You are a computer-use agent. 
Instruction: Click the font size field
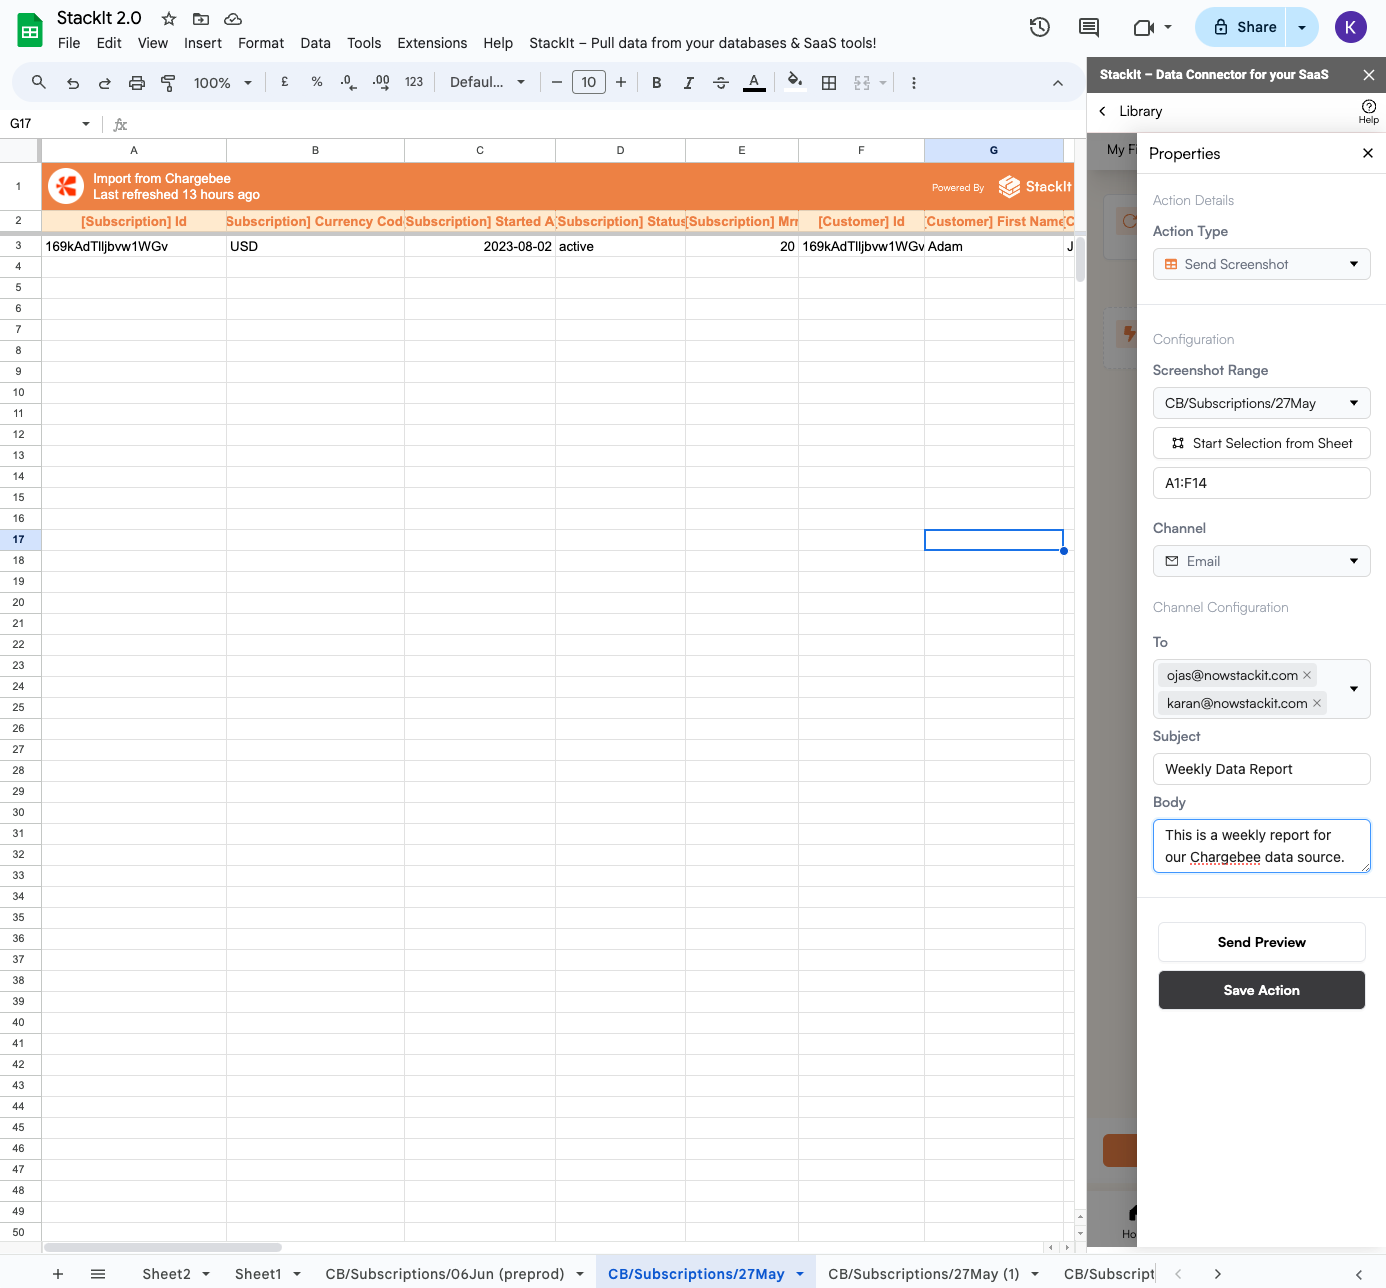(589, 82)
